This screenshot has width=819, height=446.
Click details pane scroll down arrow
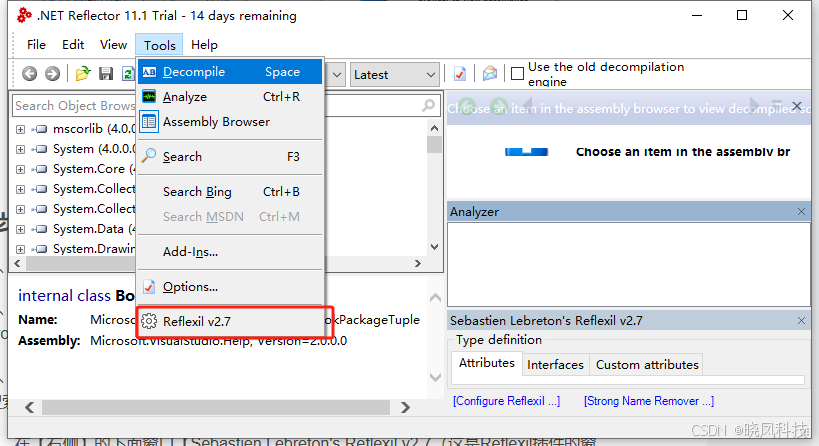point(435,377)
